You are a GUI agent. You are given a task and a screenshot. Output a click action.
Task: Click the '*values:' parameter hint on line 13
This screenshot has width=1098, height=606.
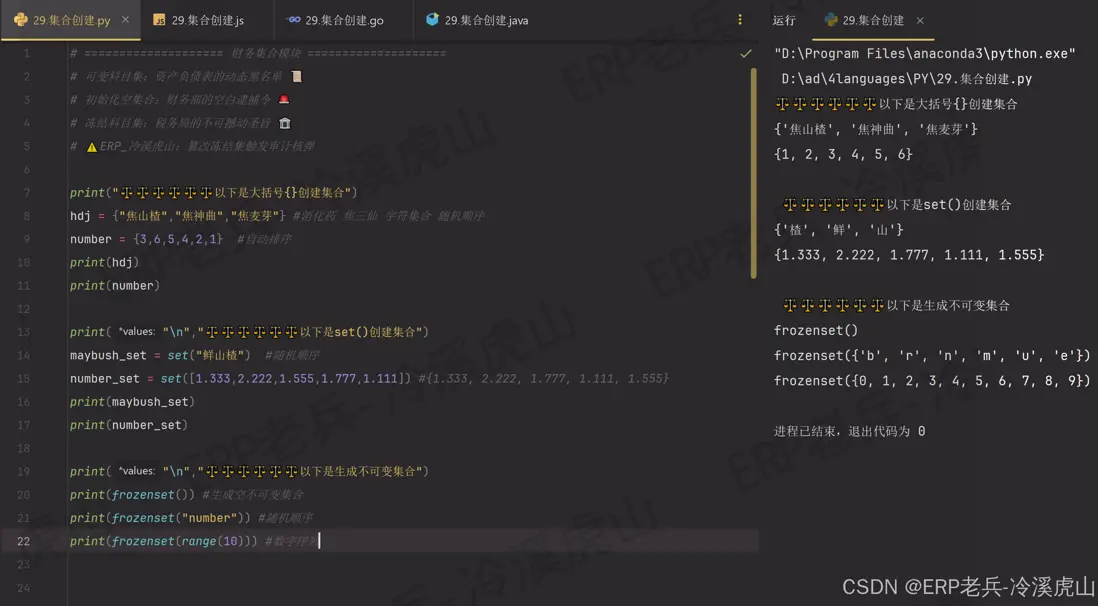pos(137,331)
